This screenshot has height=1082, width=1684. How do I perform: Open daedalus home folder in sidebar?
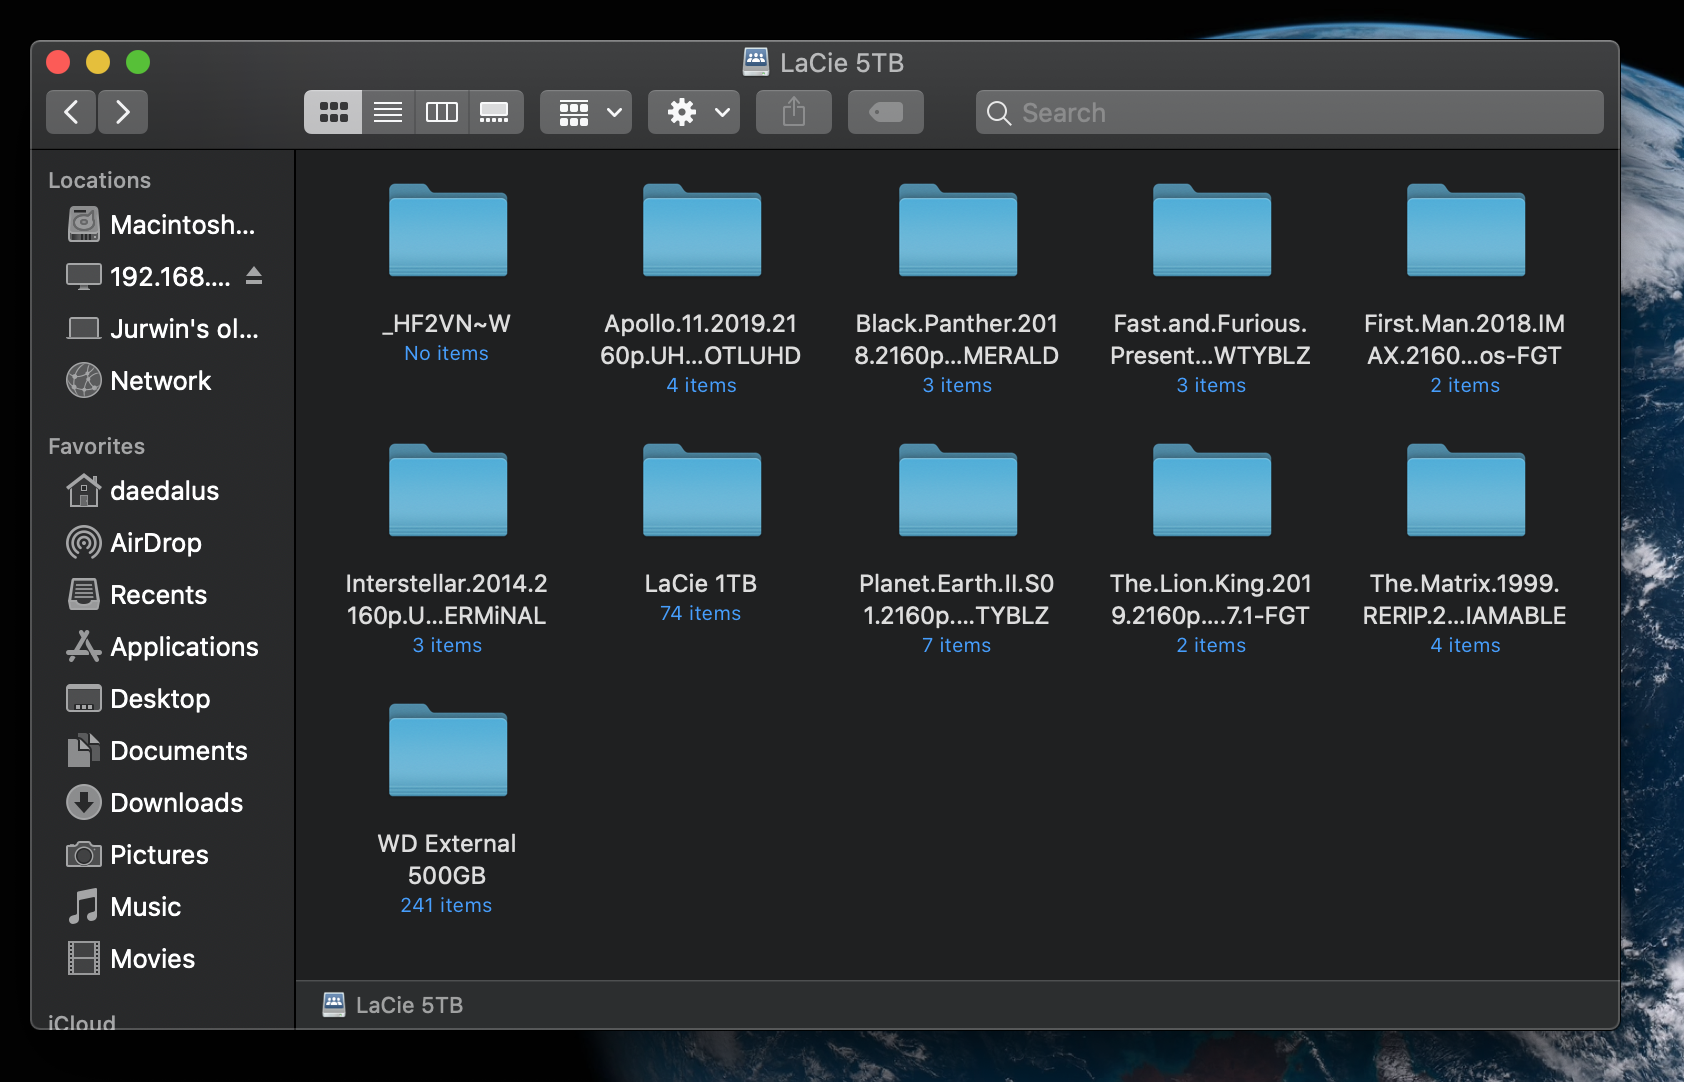coord(163,491)
